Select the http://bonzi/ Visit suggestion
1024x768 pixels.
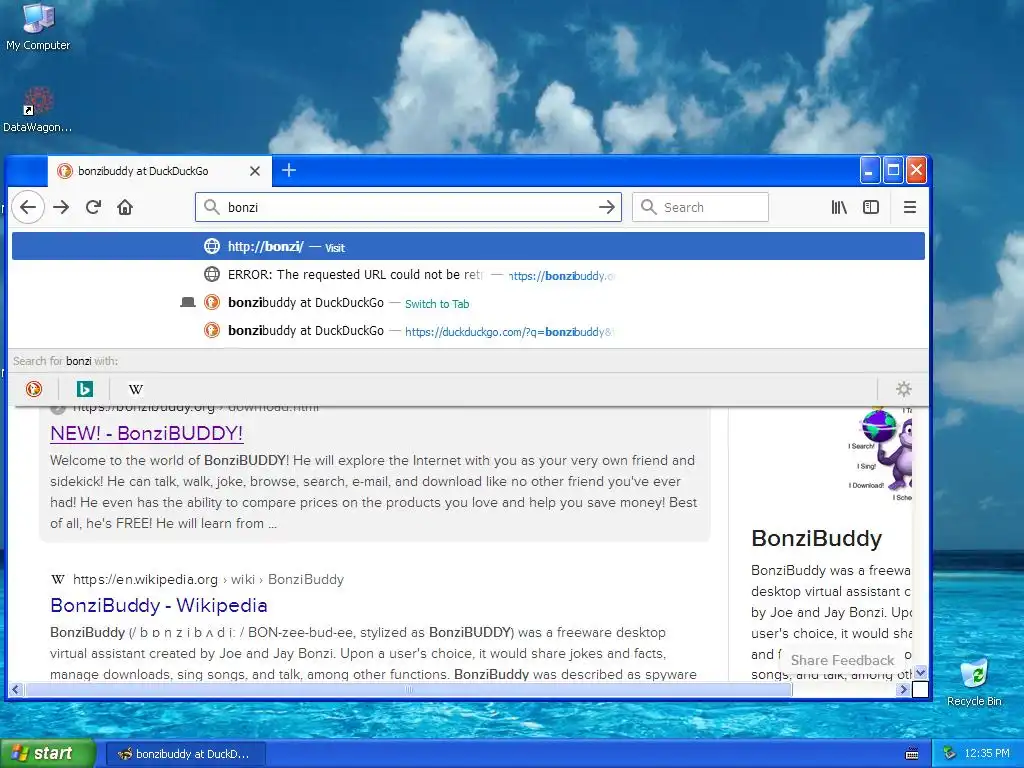pos(468,246)
